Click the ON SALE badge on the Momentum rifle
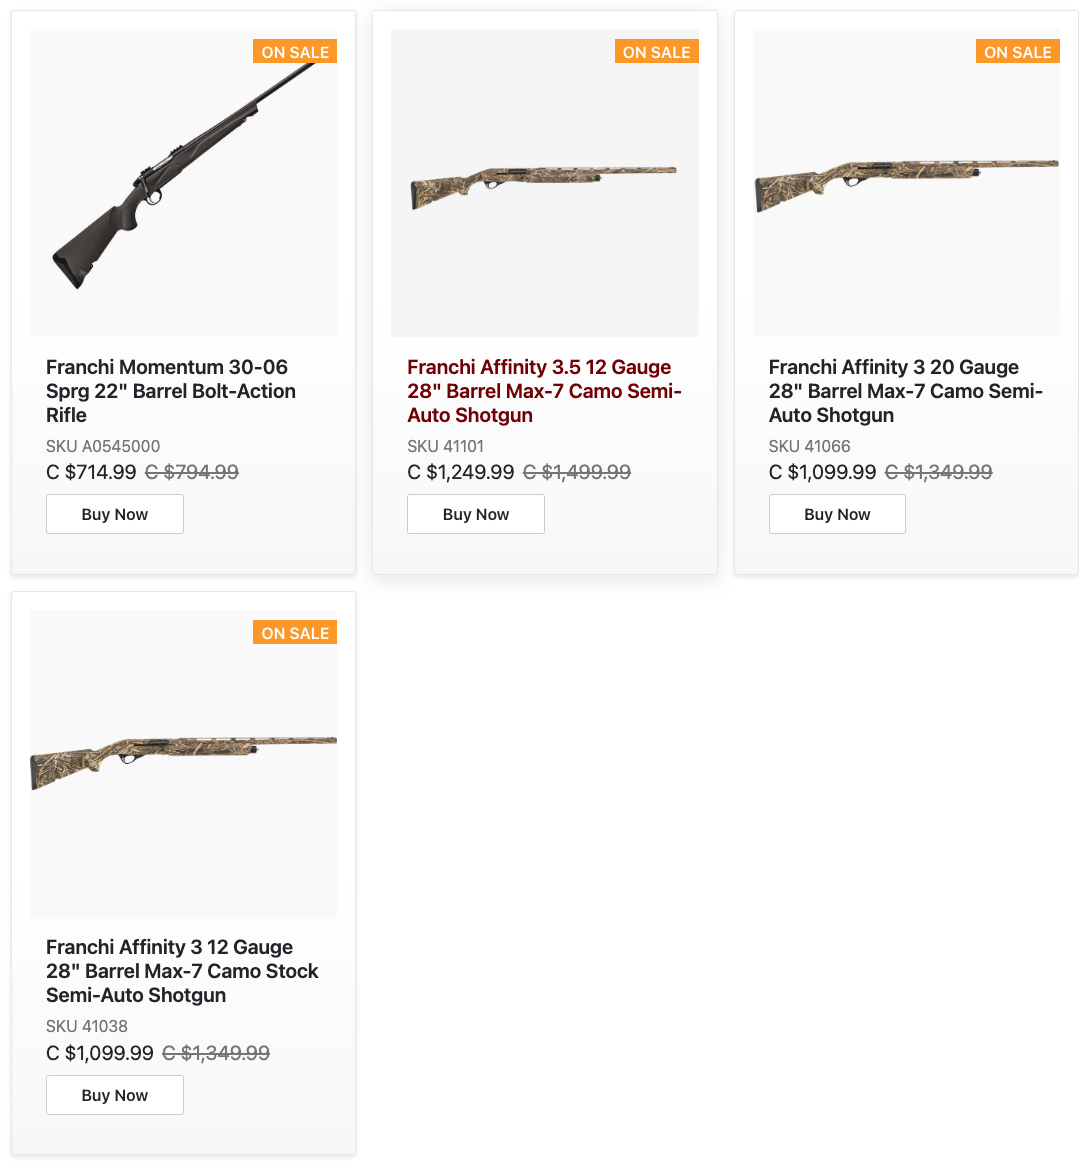This screenshot has width=1082, height=1172. click(295, 52)
